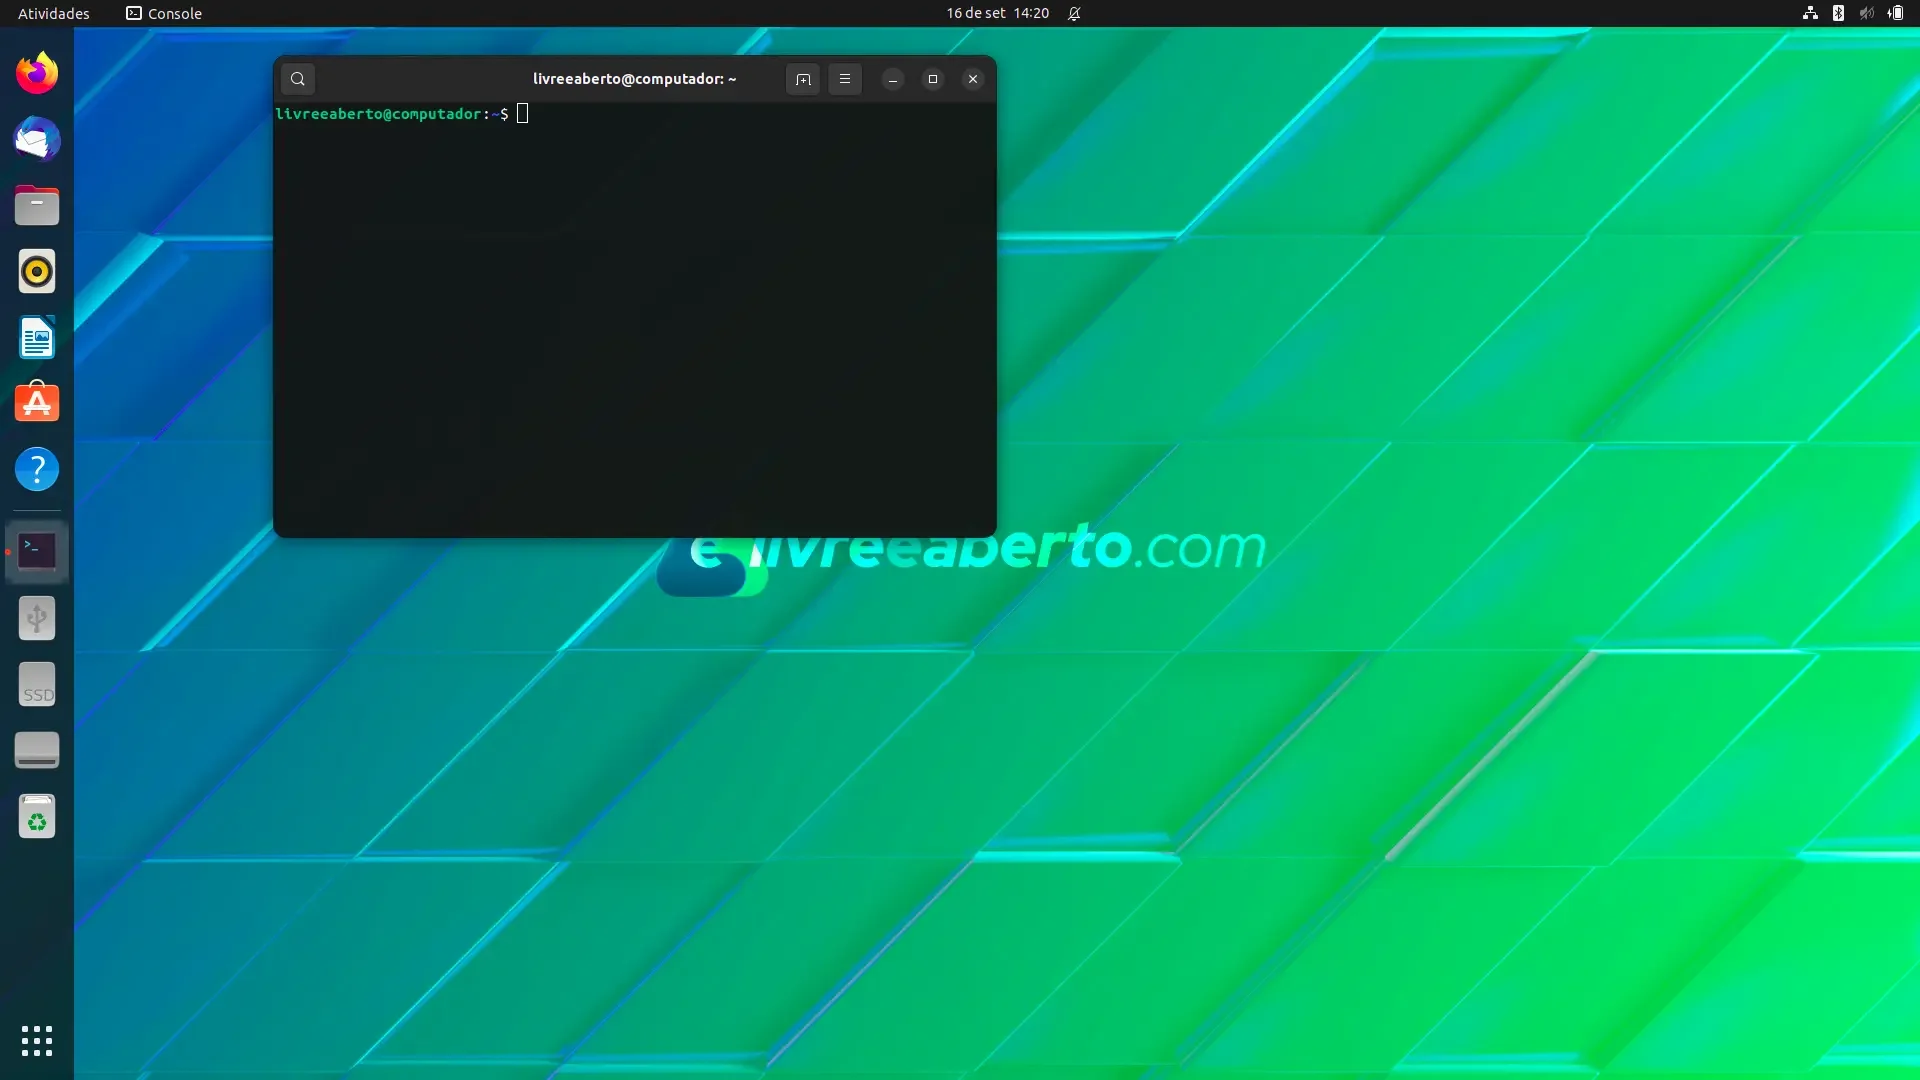Open LibreOffice Writer from dock
This screenshot has height=1080, width=1920.
[x=37, y=337]
